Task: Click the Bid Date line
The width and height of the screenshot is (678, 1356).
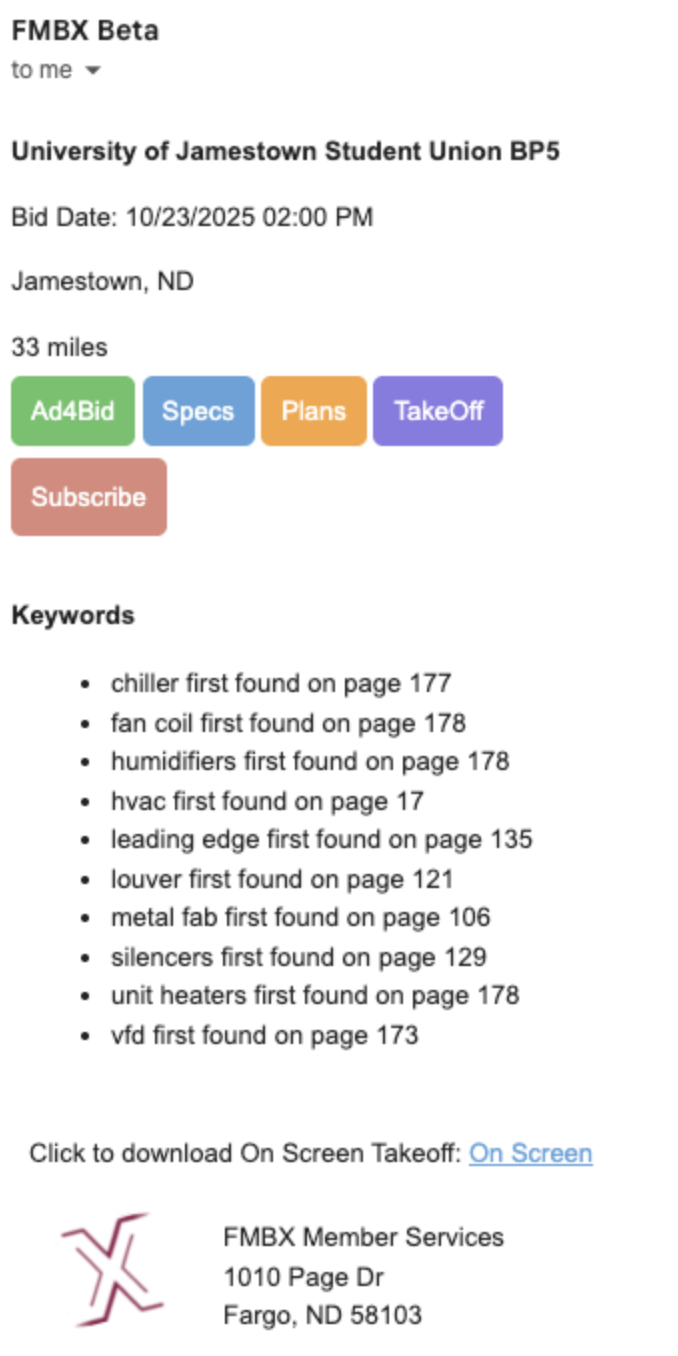Action: coord(192,217)
